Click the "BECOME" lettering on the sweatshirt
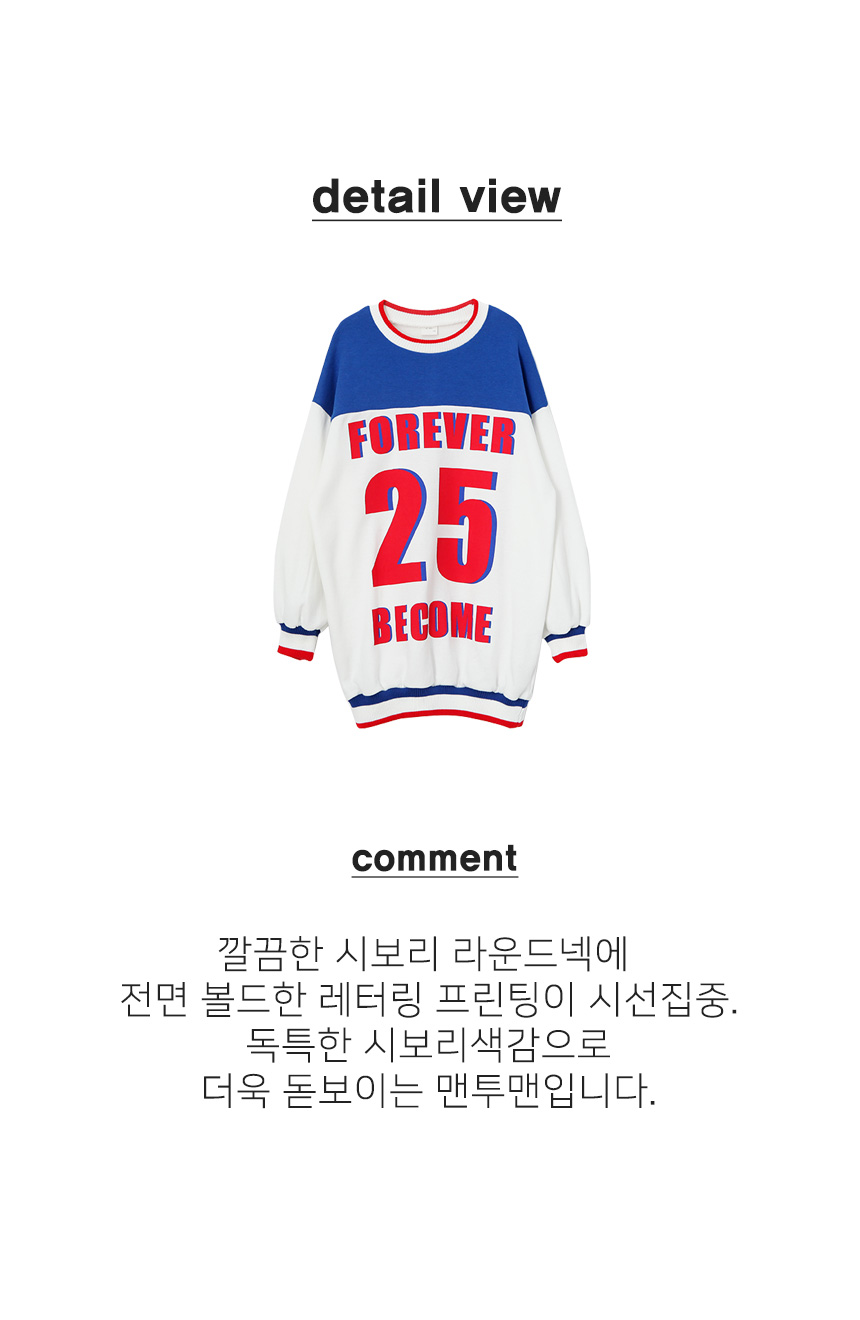860x1320 pixels. tap(432, 624)
